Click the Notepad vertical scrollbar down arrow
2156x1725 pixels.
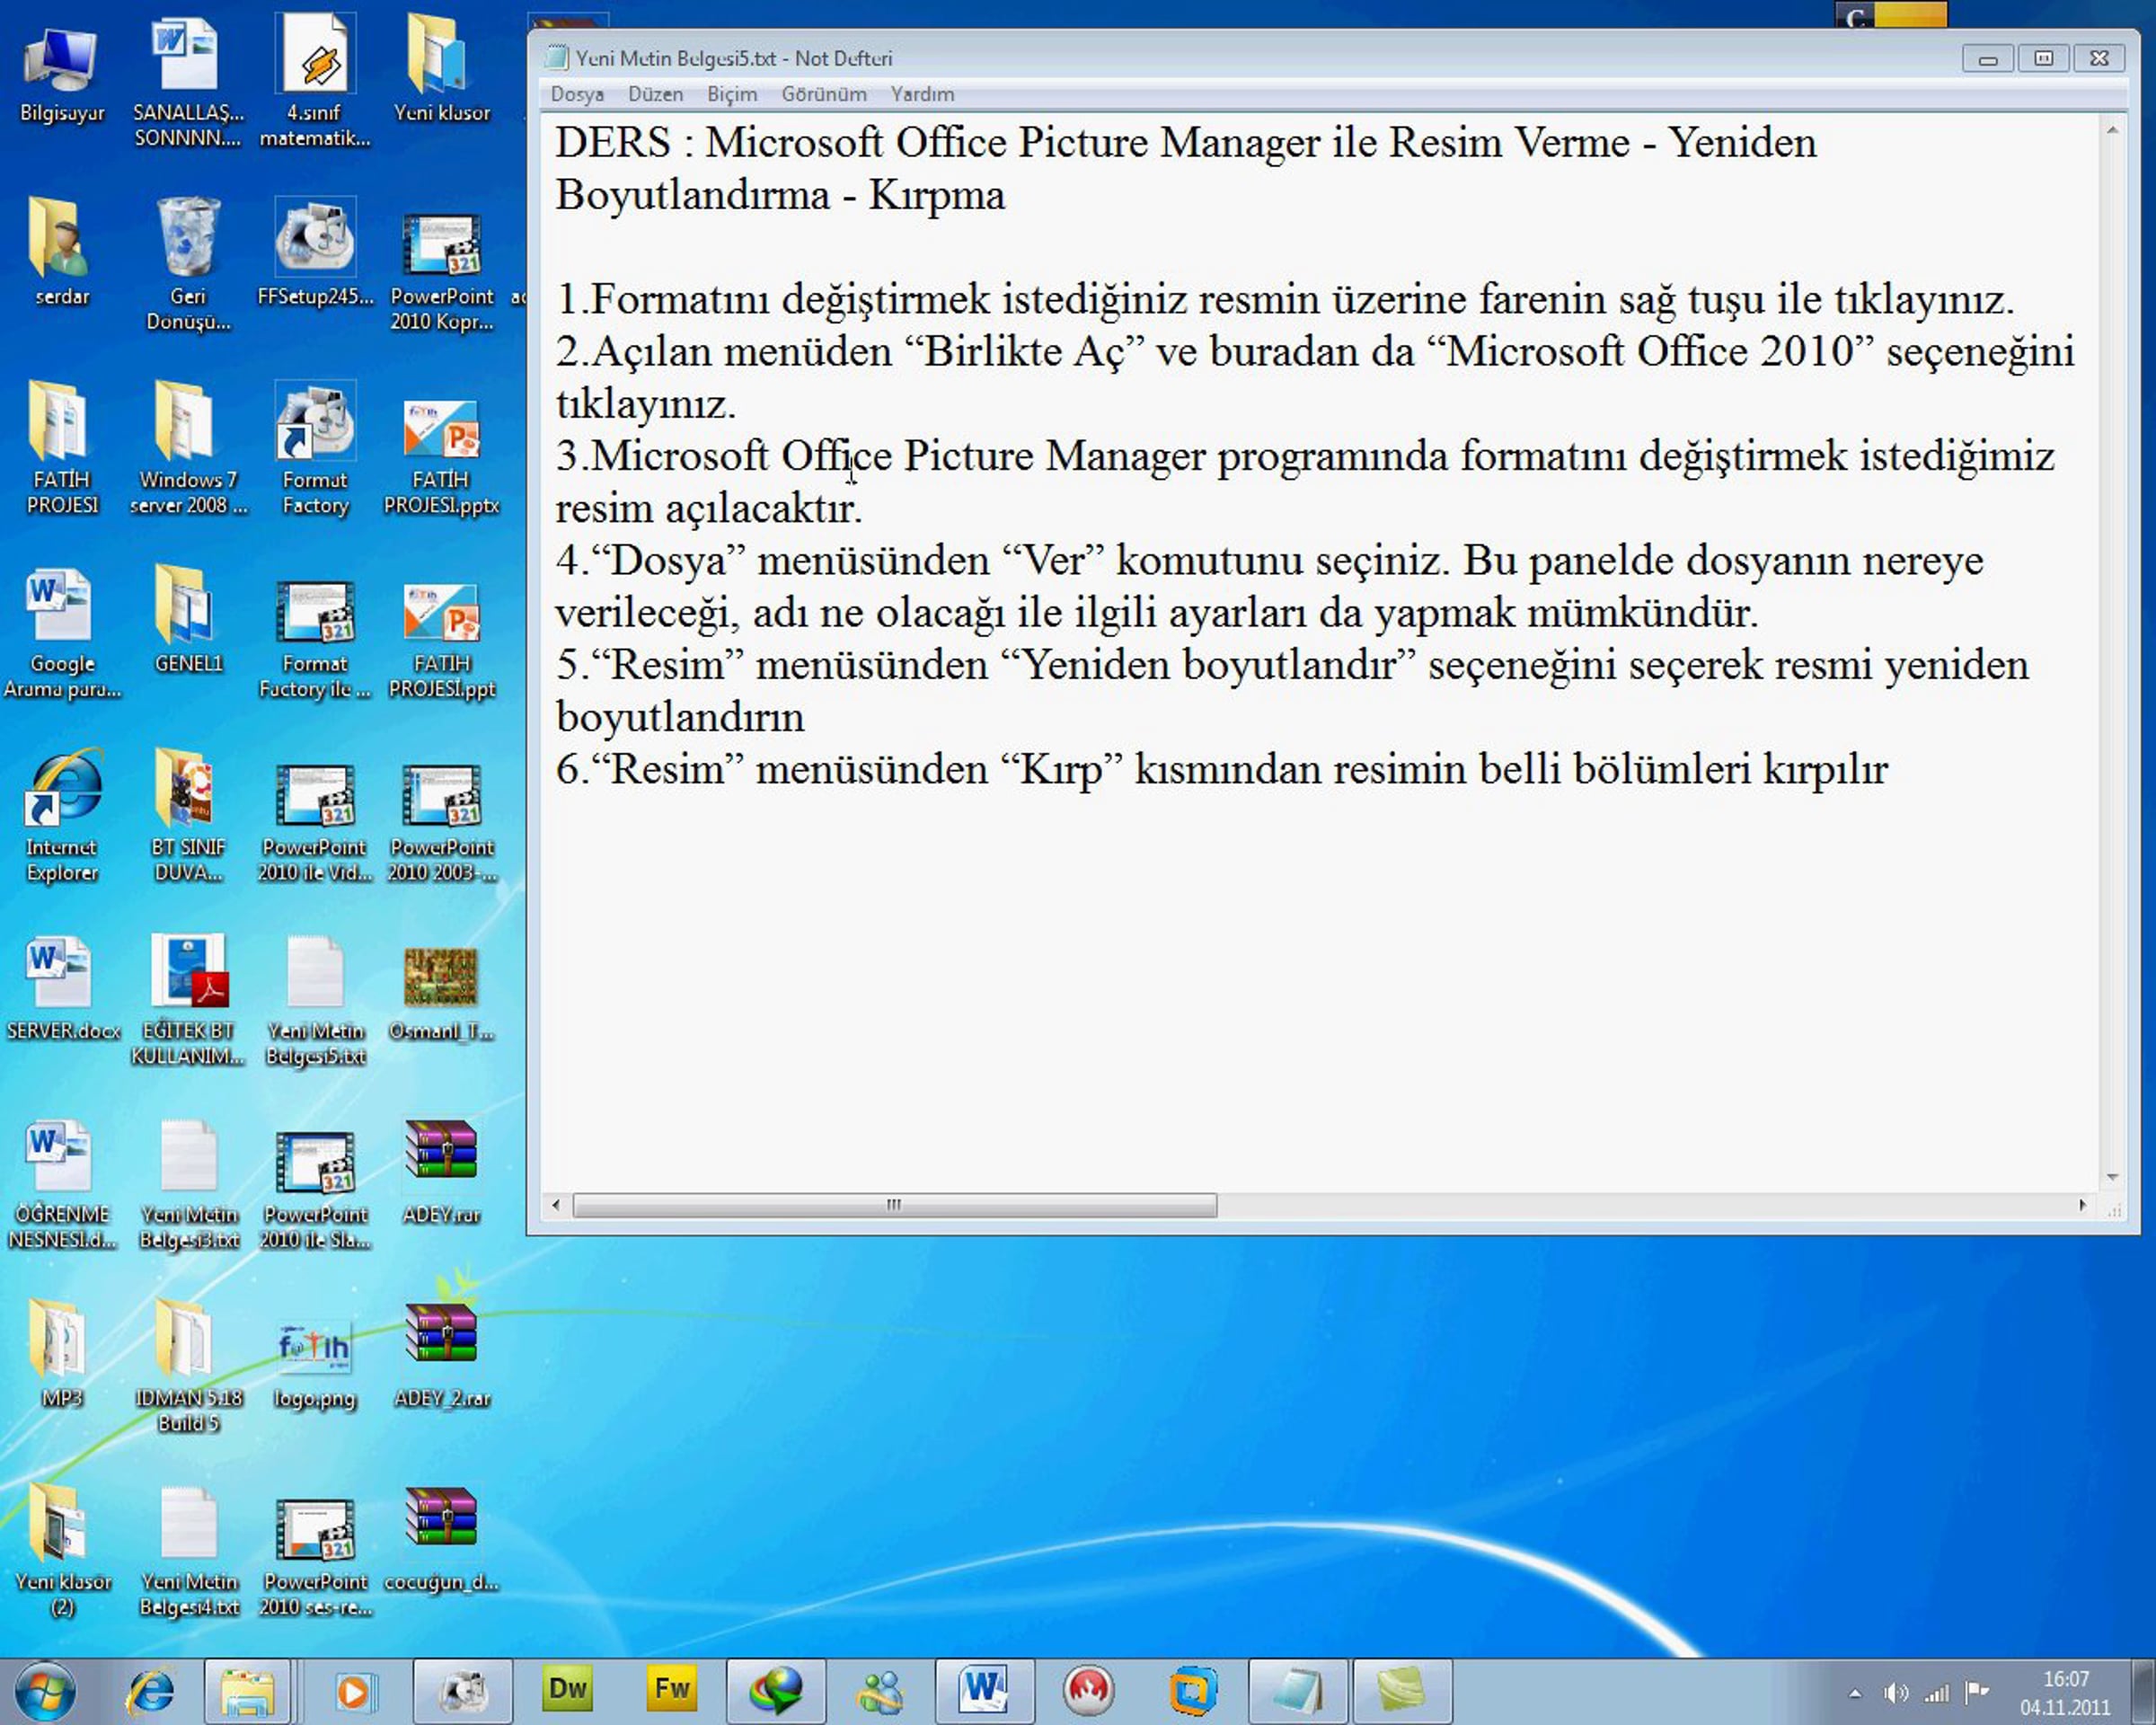(x=2112, y=1177)
